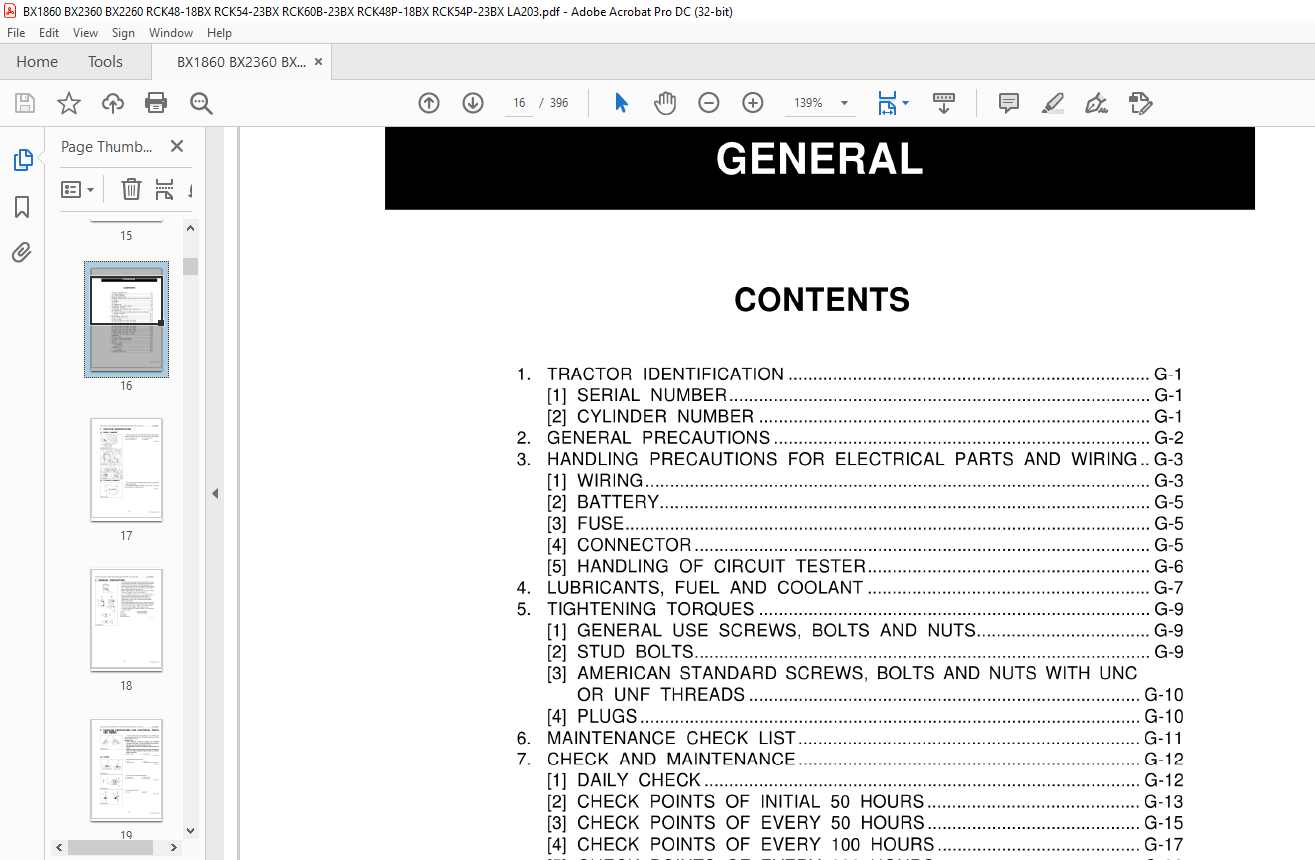Click the [2] CYLINDER NUMBER contents line

coord(865,416)
